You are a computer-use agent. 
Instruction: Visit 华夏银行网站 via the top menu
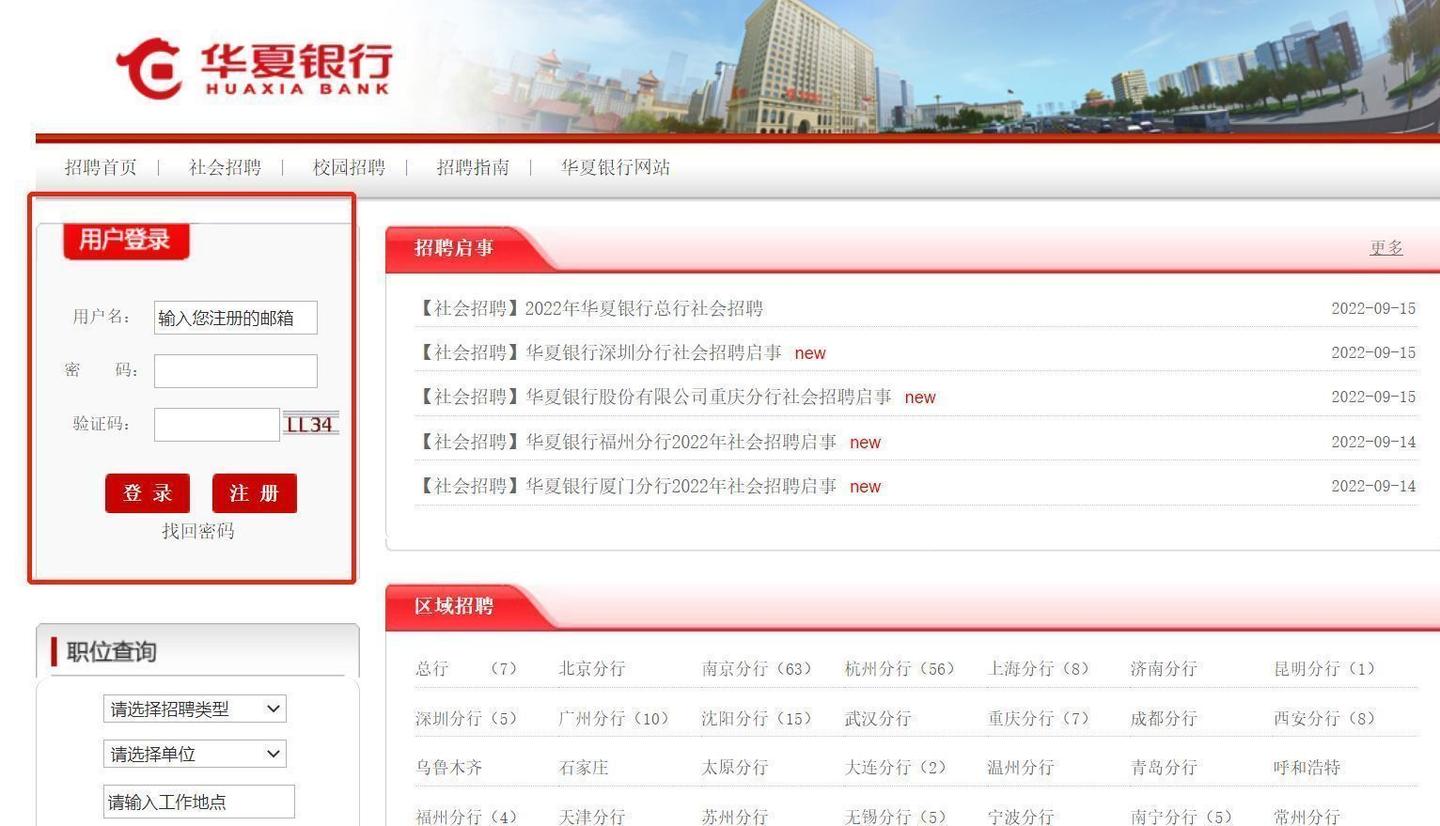[613, 167]
